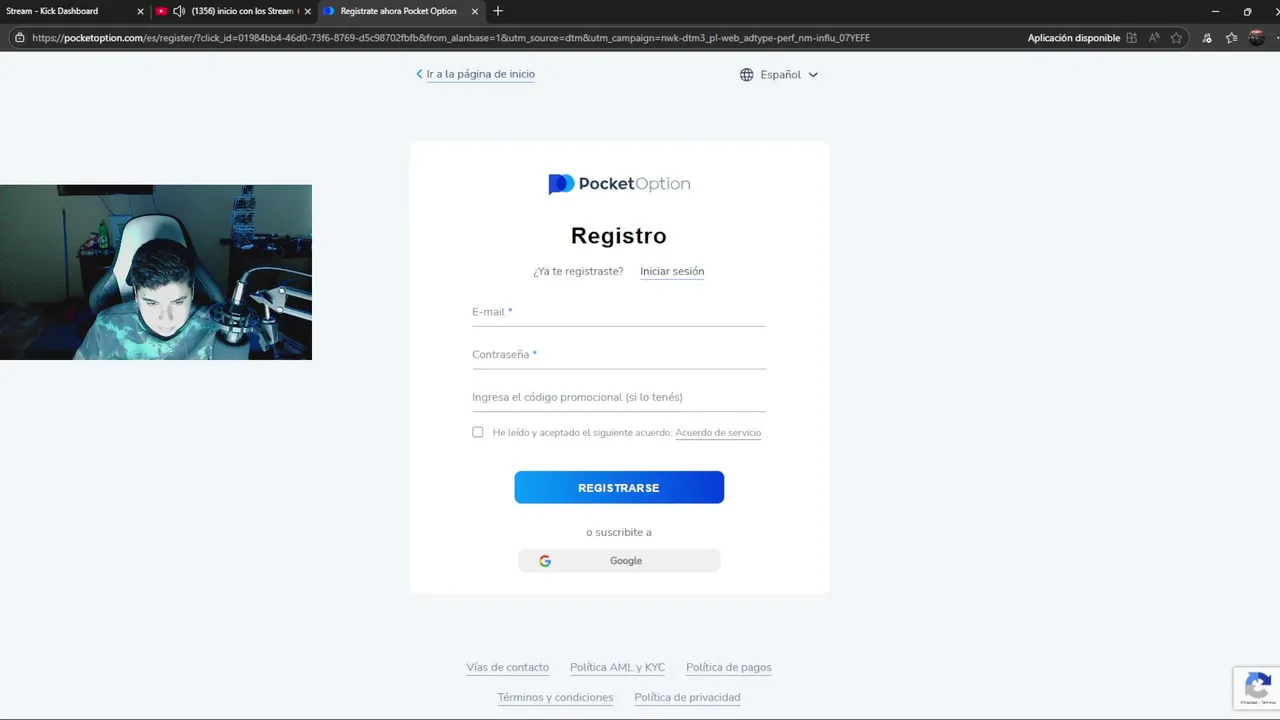Image resolution: width=1280 pixels, height=720 pixels.
Task: Click the browser address bar URL
Action: [450, 38]
